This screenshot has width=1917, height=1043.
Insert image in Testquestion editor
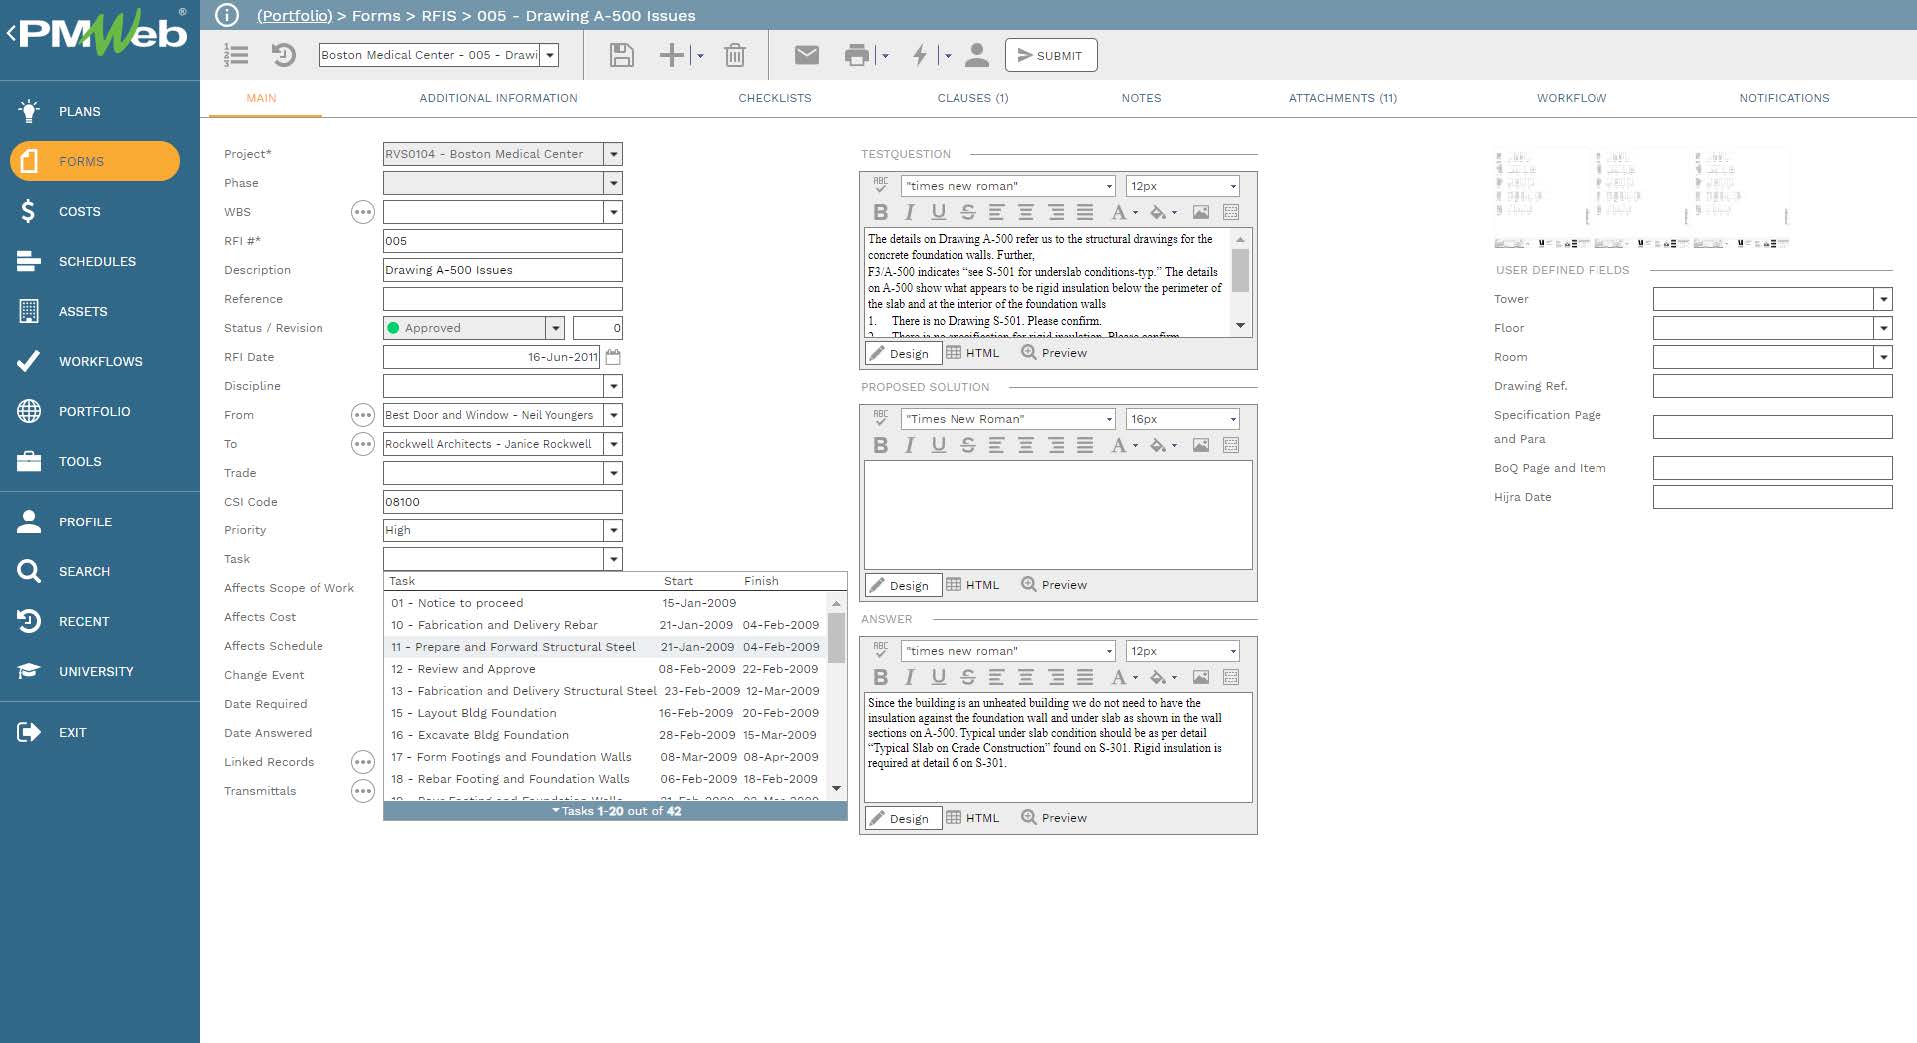pyautogui.click(x=1201, y=212)
